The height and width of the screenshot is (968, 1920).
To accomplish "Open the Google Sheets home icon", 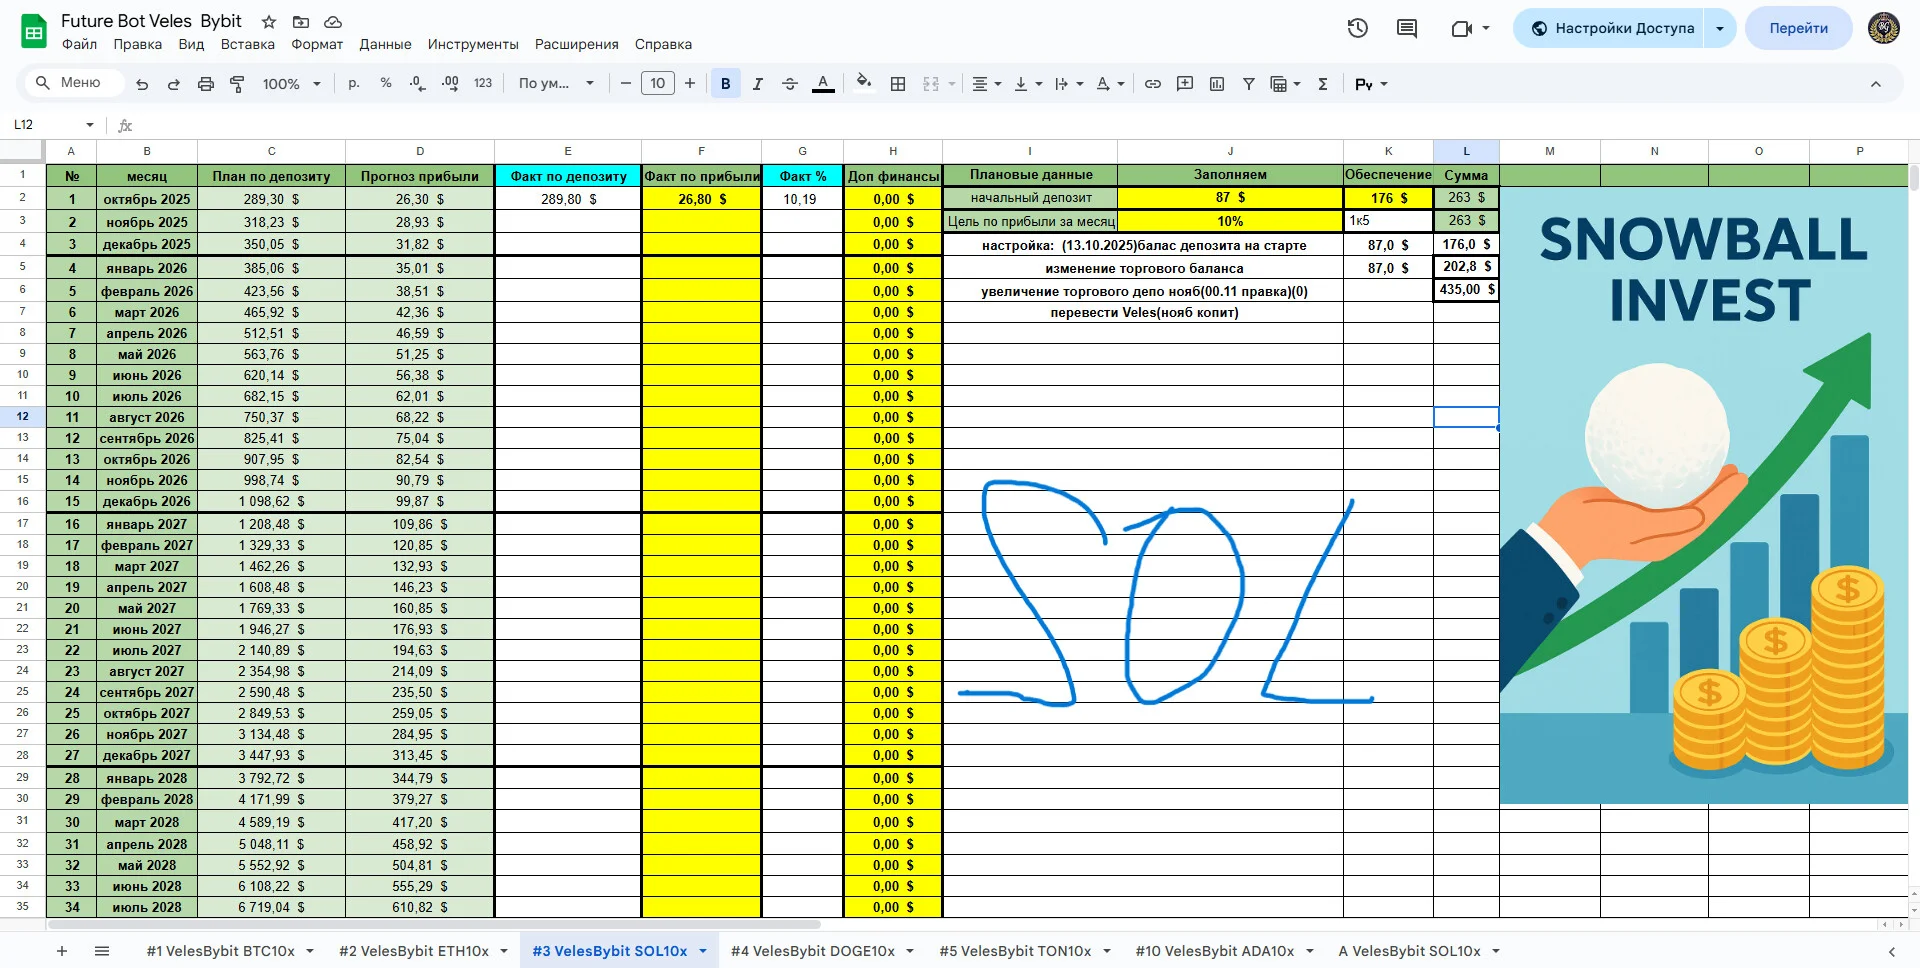I will point(34,31).
